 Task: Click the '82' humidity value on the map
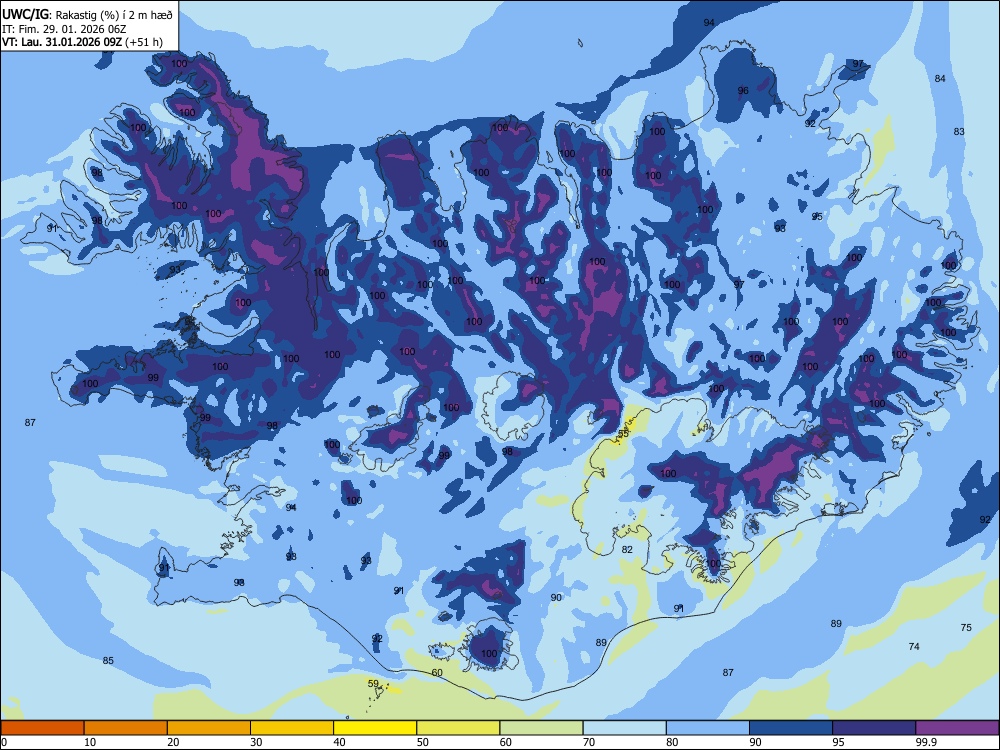(x=627, y=549)
